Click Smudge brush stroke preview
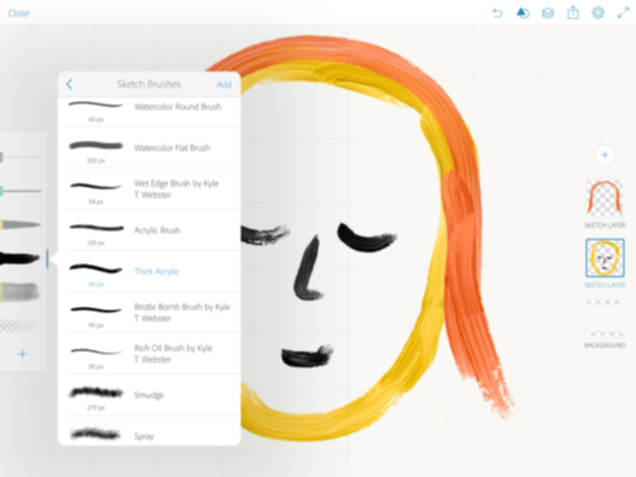Image resolution: width=636 pixels, height=477 pixels. [x=96, y=393]
